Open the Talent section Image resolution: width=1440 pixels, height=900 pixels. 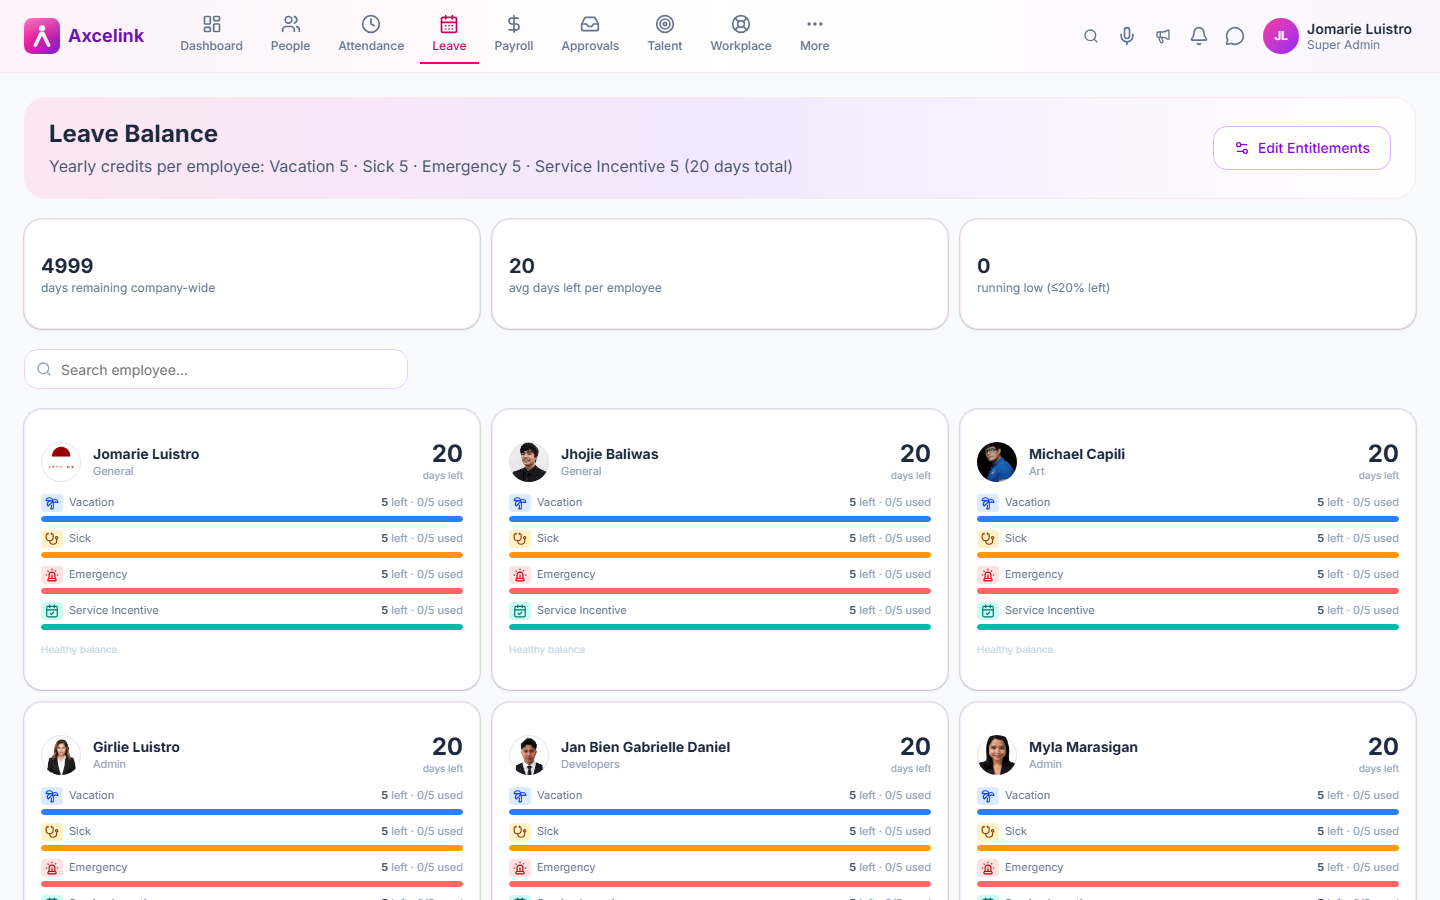665,35
